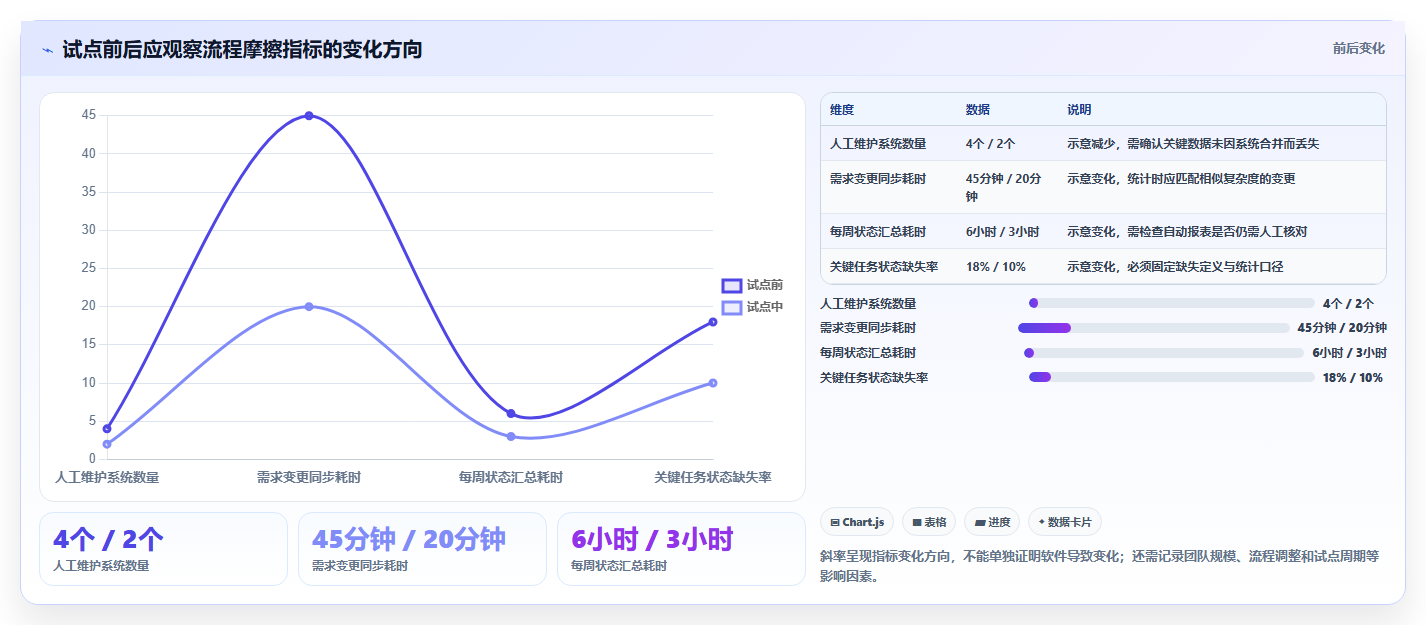Click the 试点前 point at 6 for 每周状态汇总耗时

click(x=511, y=413)
